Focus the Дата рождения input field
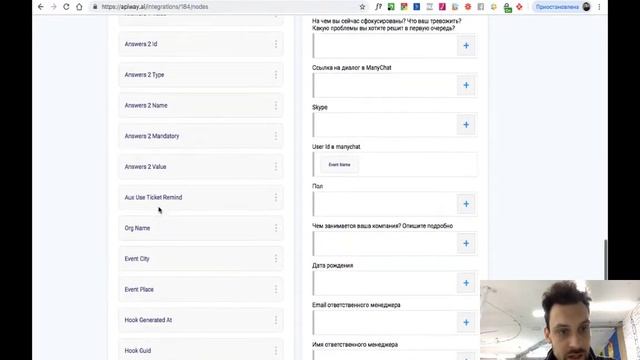This screenshot has height=360, width=640. [x=385, y=283]
